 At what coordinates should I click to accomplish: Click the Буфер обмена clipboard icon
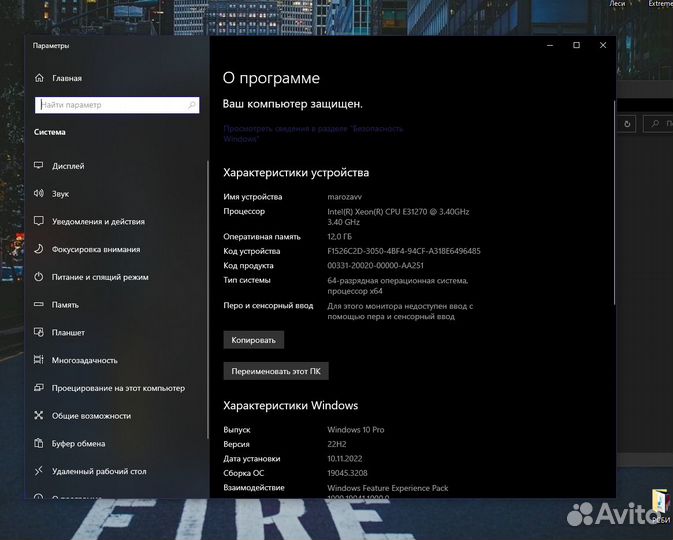click(39, 443)
